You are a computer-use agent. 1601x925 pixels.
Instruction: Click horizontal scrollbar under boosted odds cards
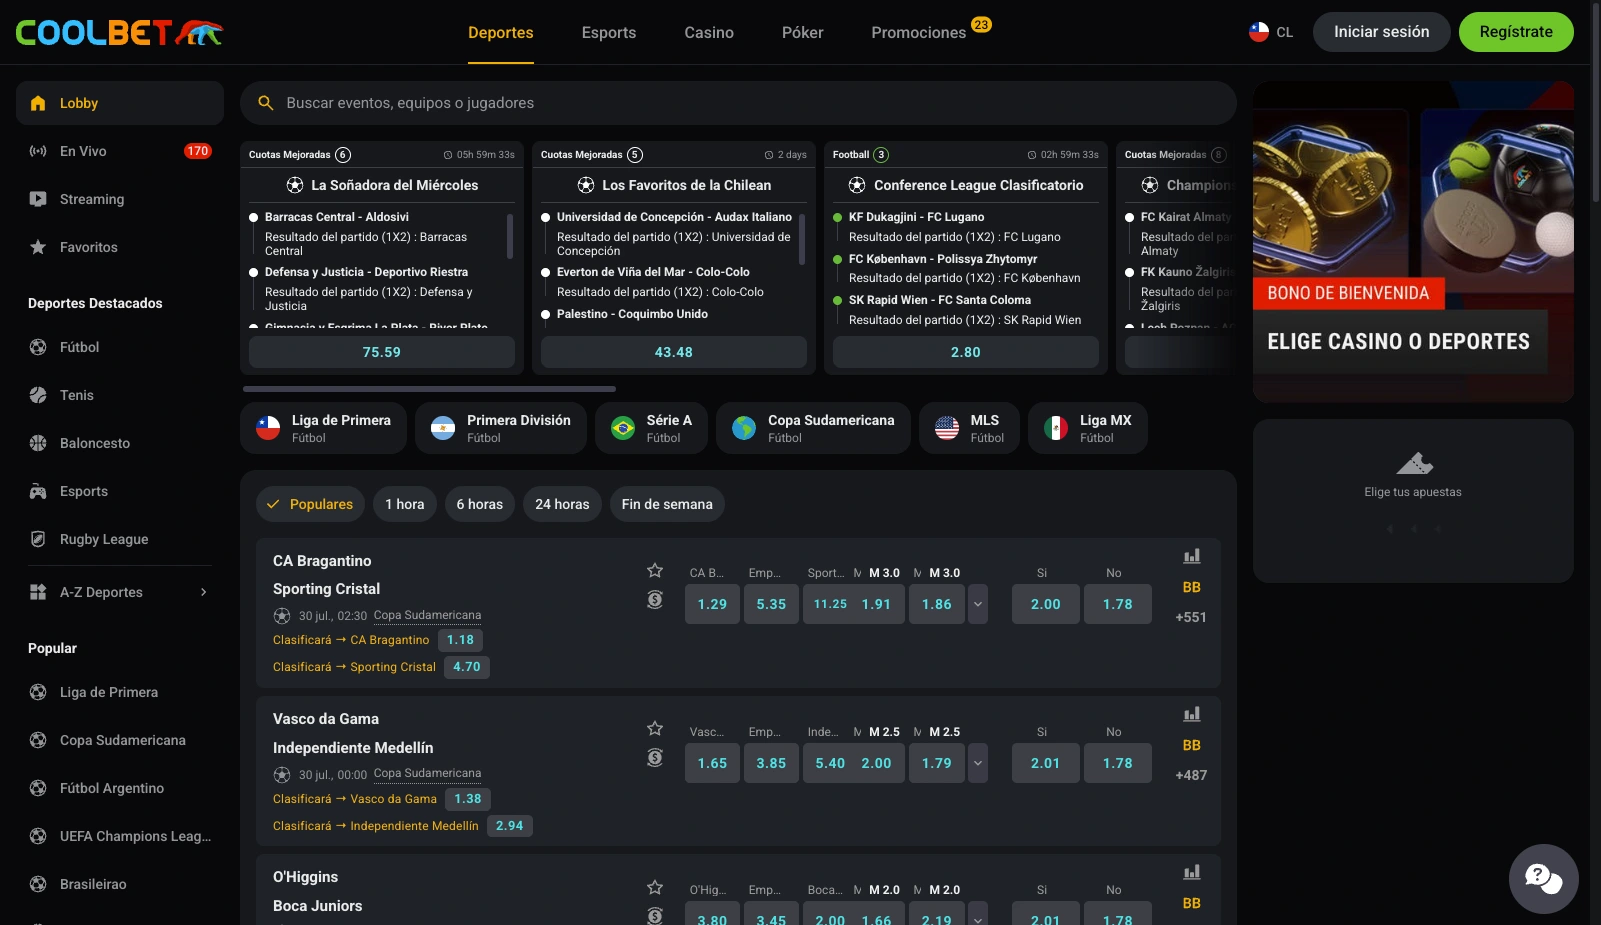429,389
